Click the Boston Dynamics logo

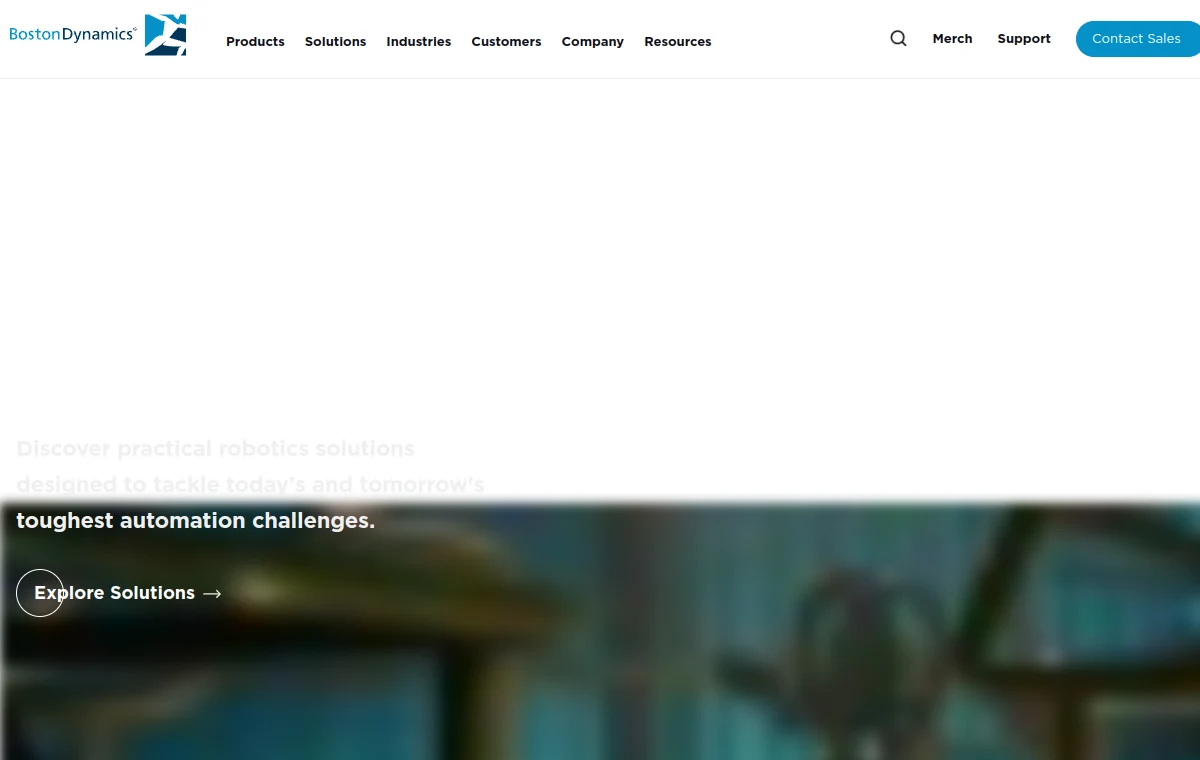click(98, 35)
